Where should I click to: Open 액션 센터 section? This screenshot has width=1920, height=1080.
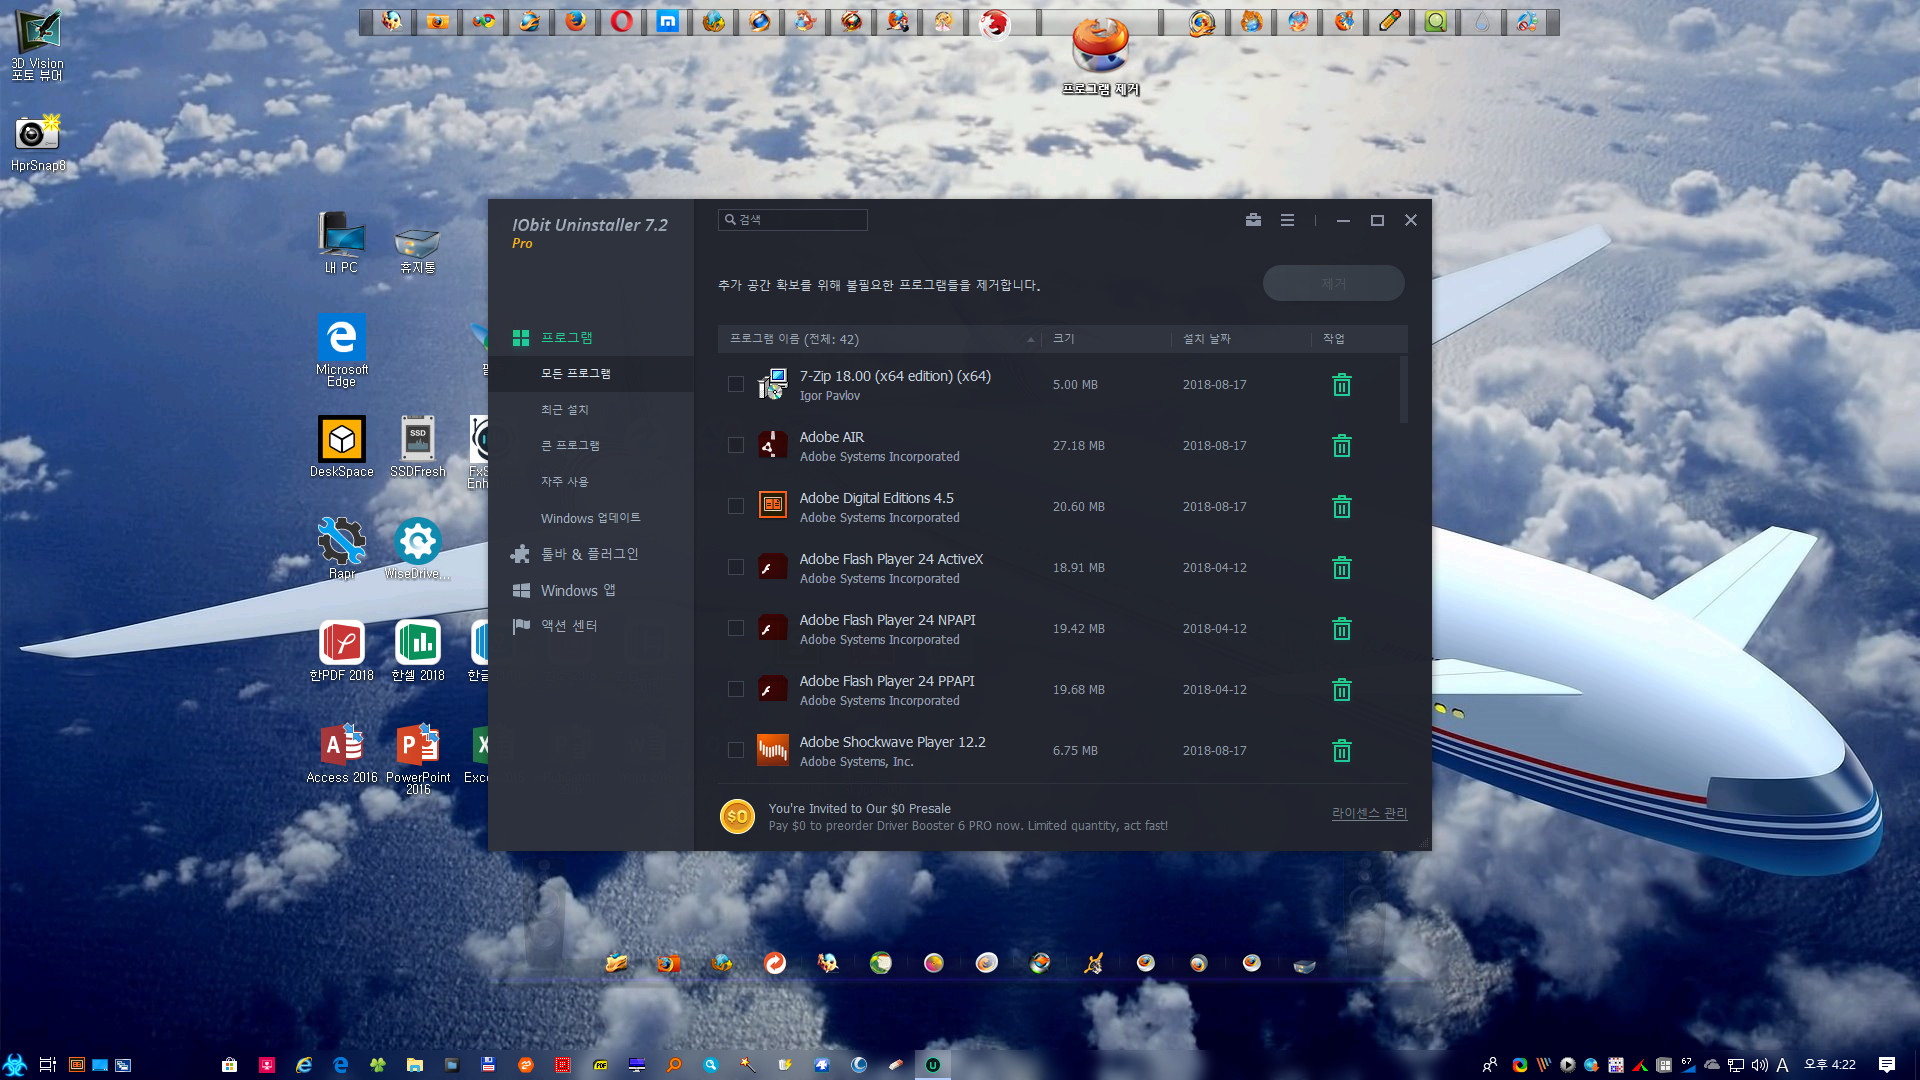coord(591,626)
